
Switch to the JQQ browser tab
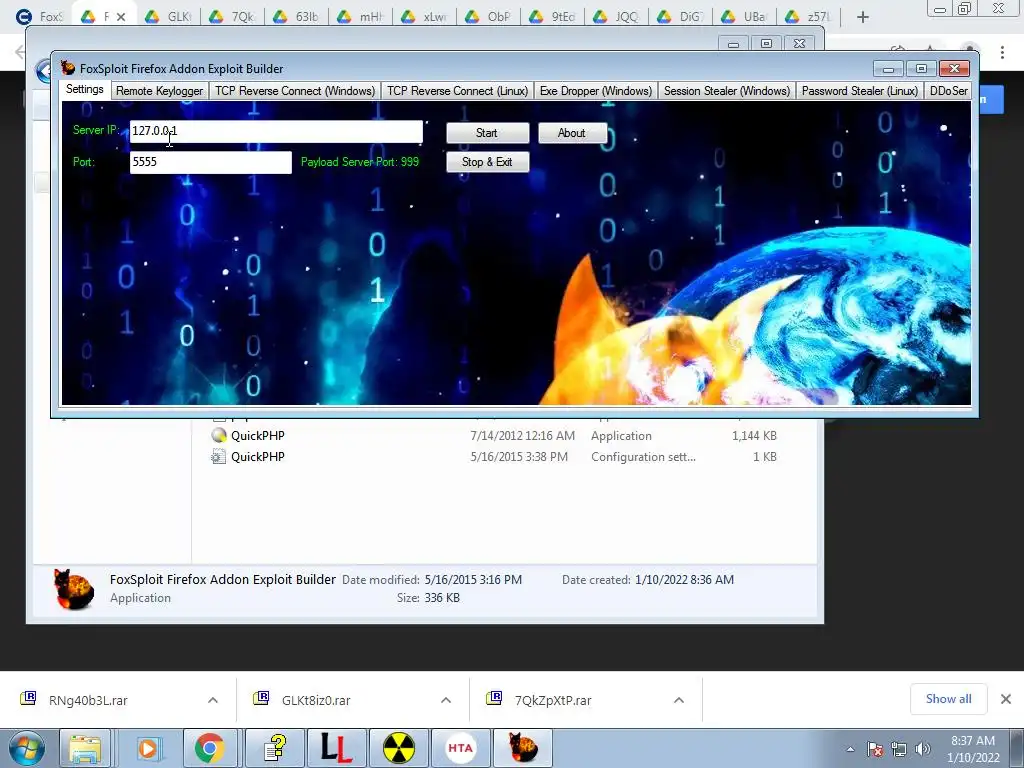(616, 17)
